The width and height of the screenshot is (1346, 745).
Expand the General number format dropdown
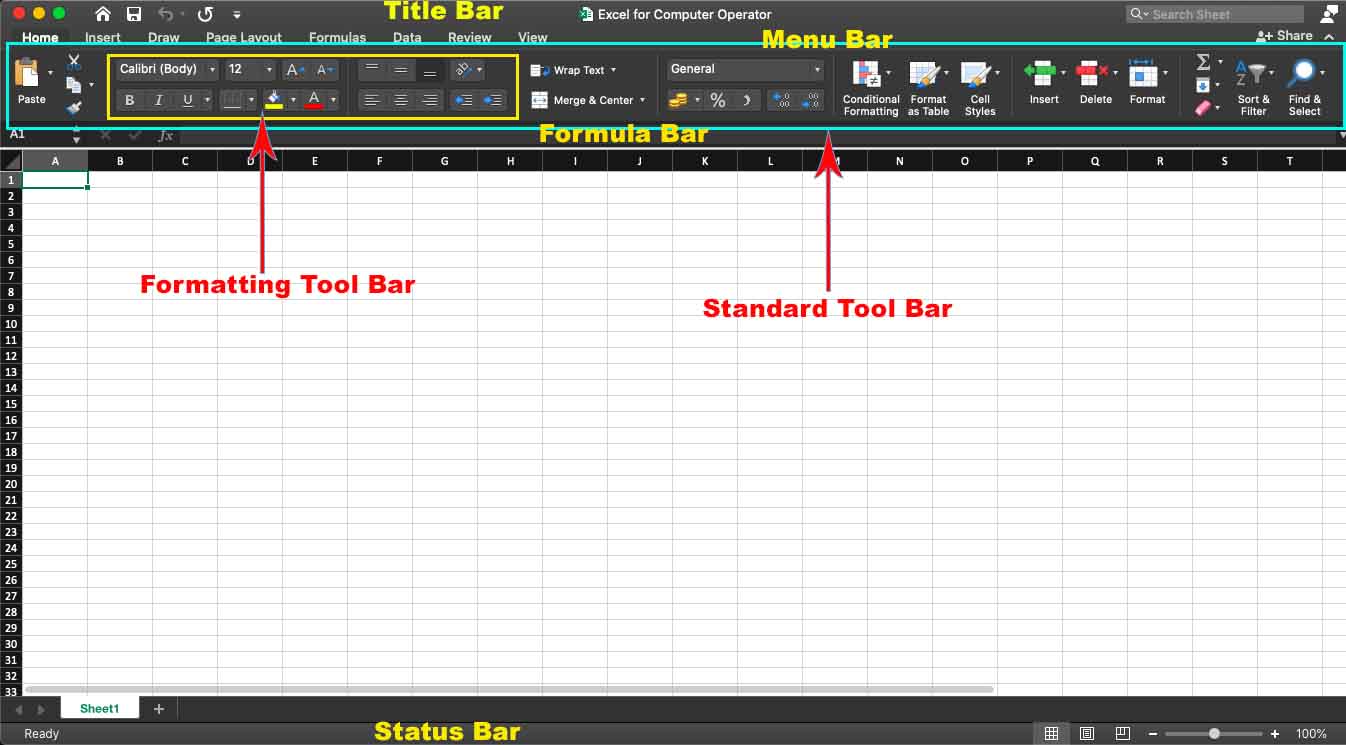(x=745, y=69)
